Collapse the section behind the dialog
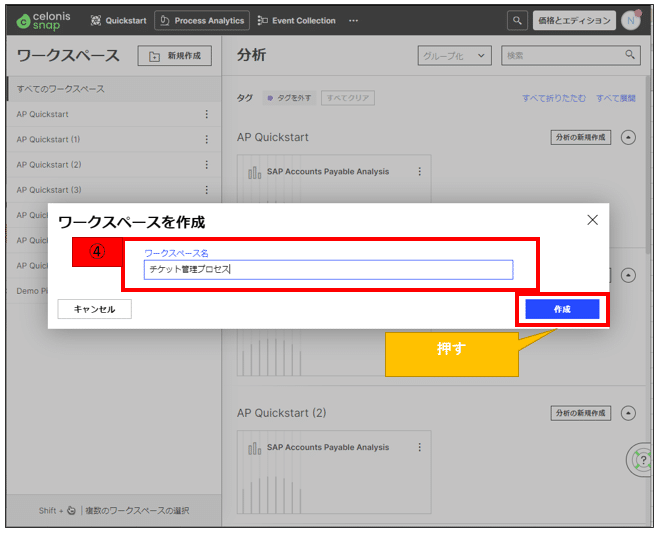 click(x=628, y=275)
